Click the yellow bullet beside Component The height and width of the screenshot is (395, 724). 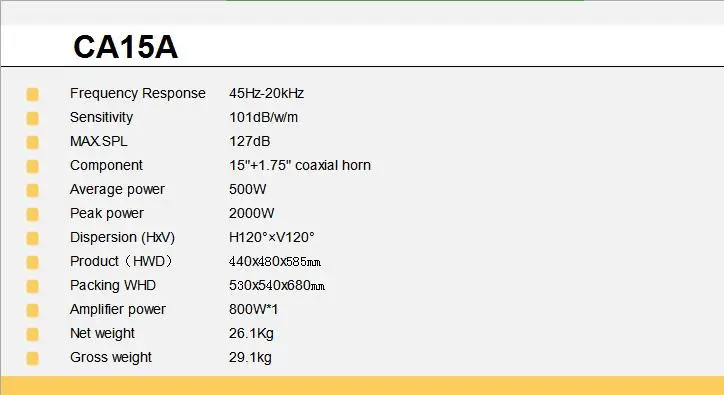pos(32,166)
